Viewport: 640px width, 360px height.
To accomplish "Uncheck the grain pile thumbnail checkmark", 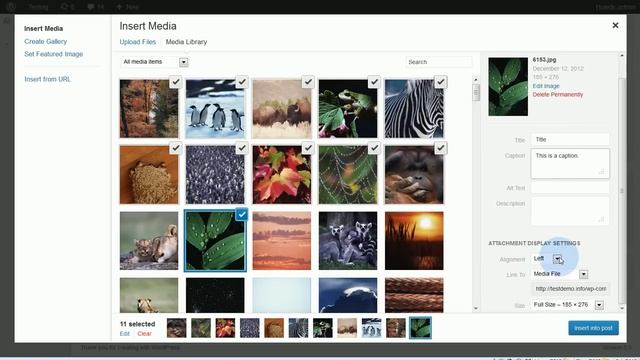I will pos(176,148).
